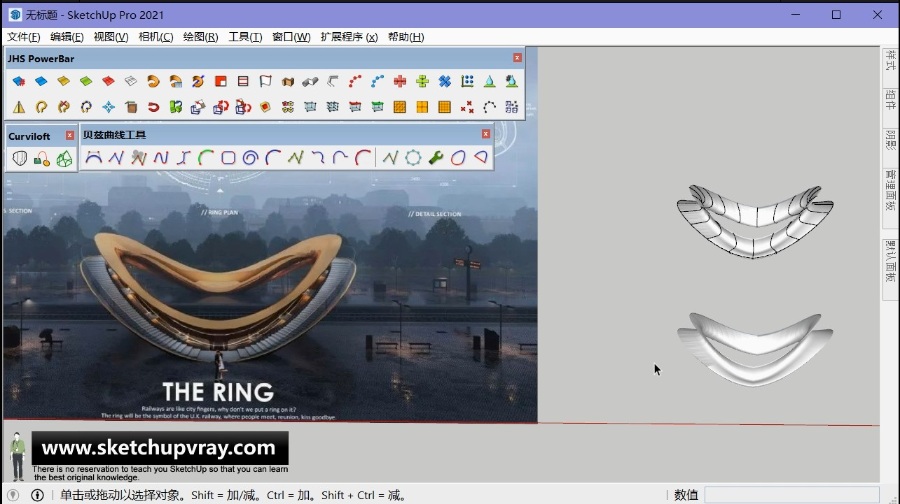Screen dimensions: 900x504
Task: Click the blue face icon in JHS PowerBar
Action: pyautogui.click(x=41, y=82)
